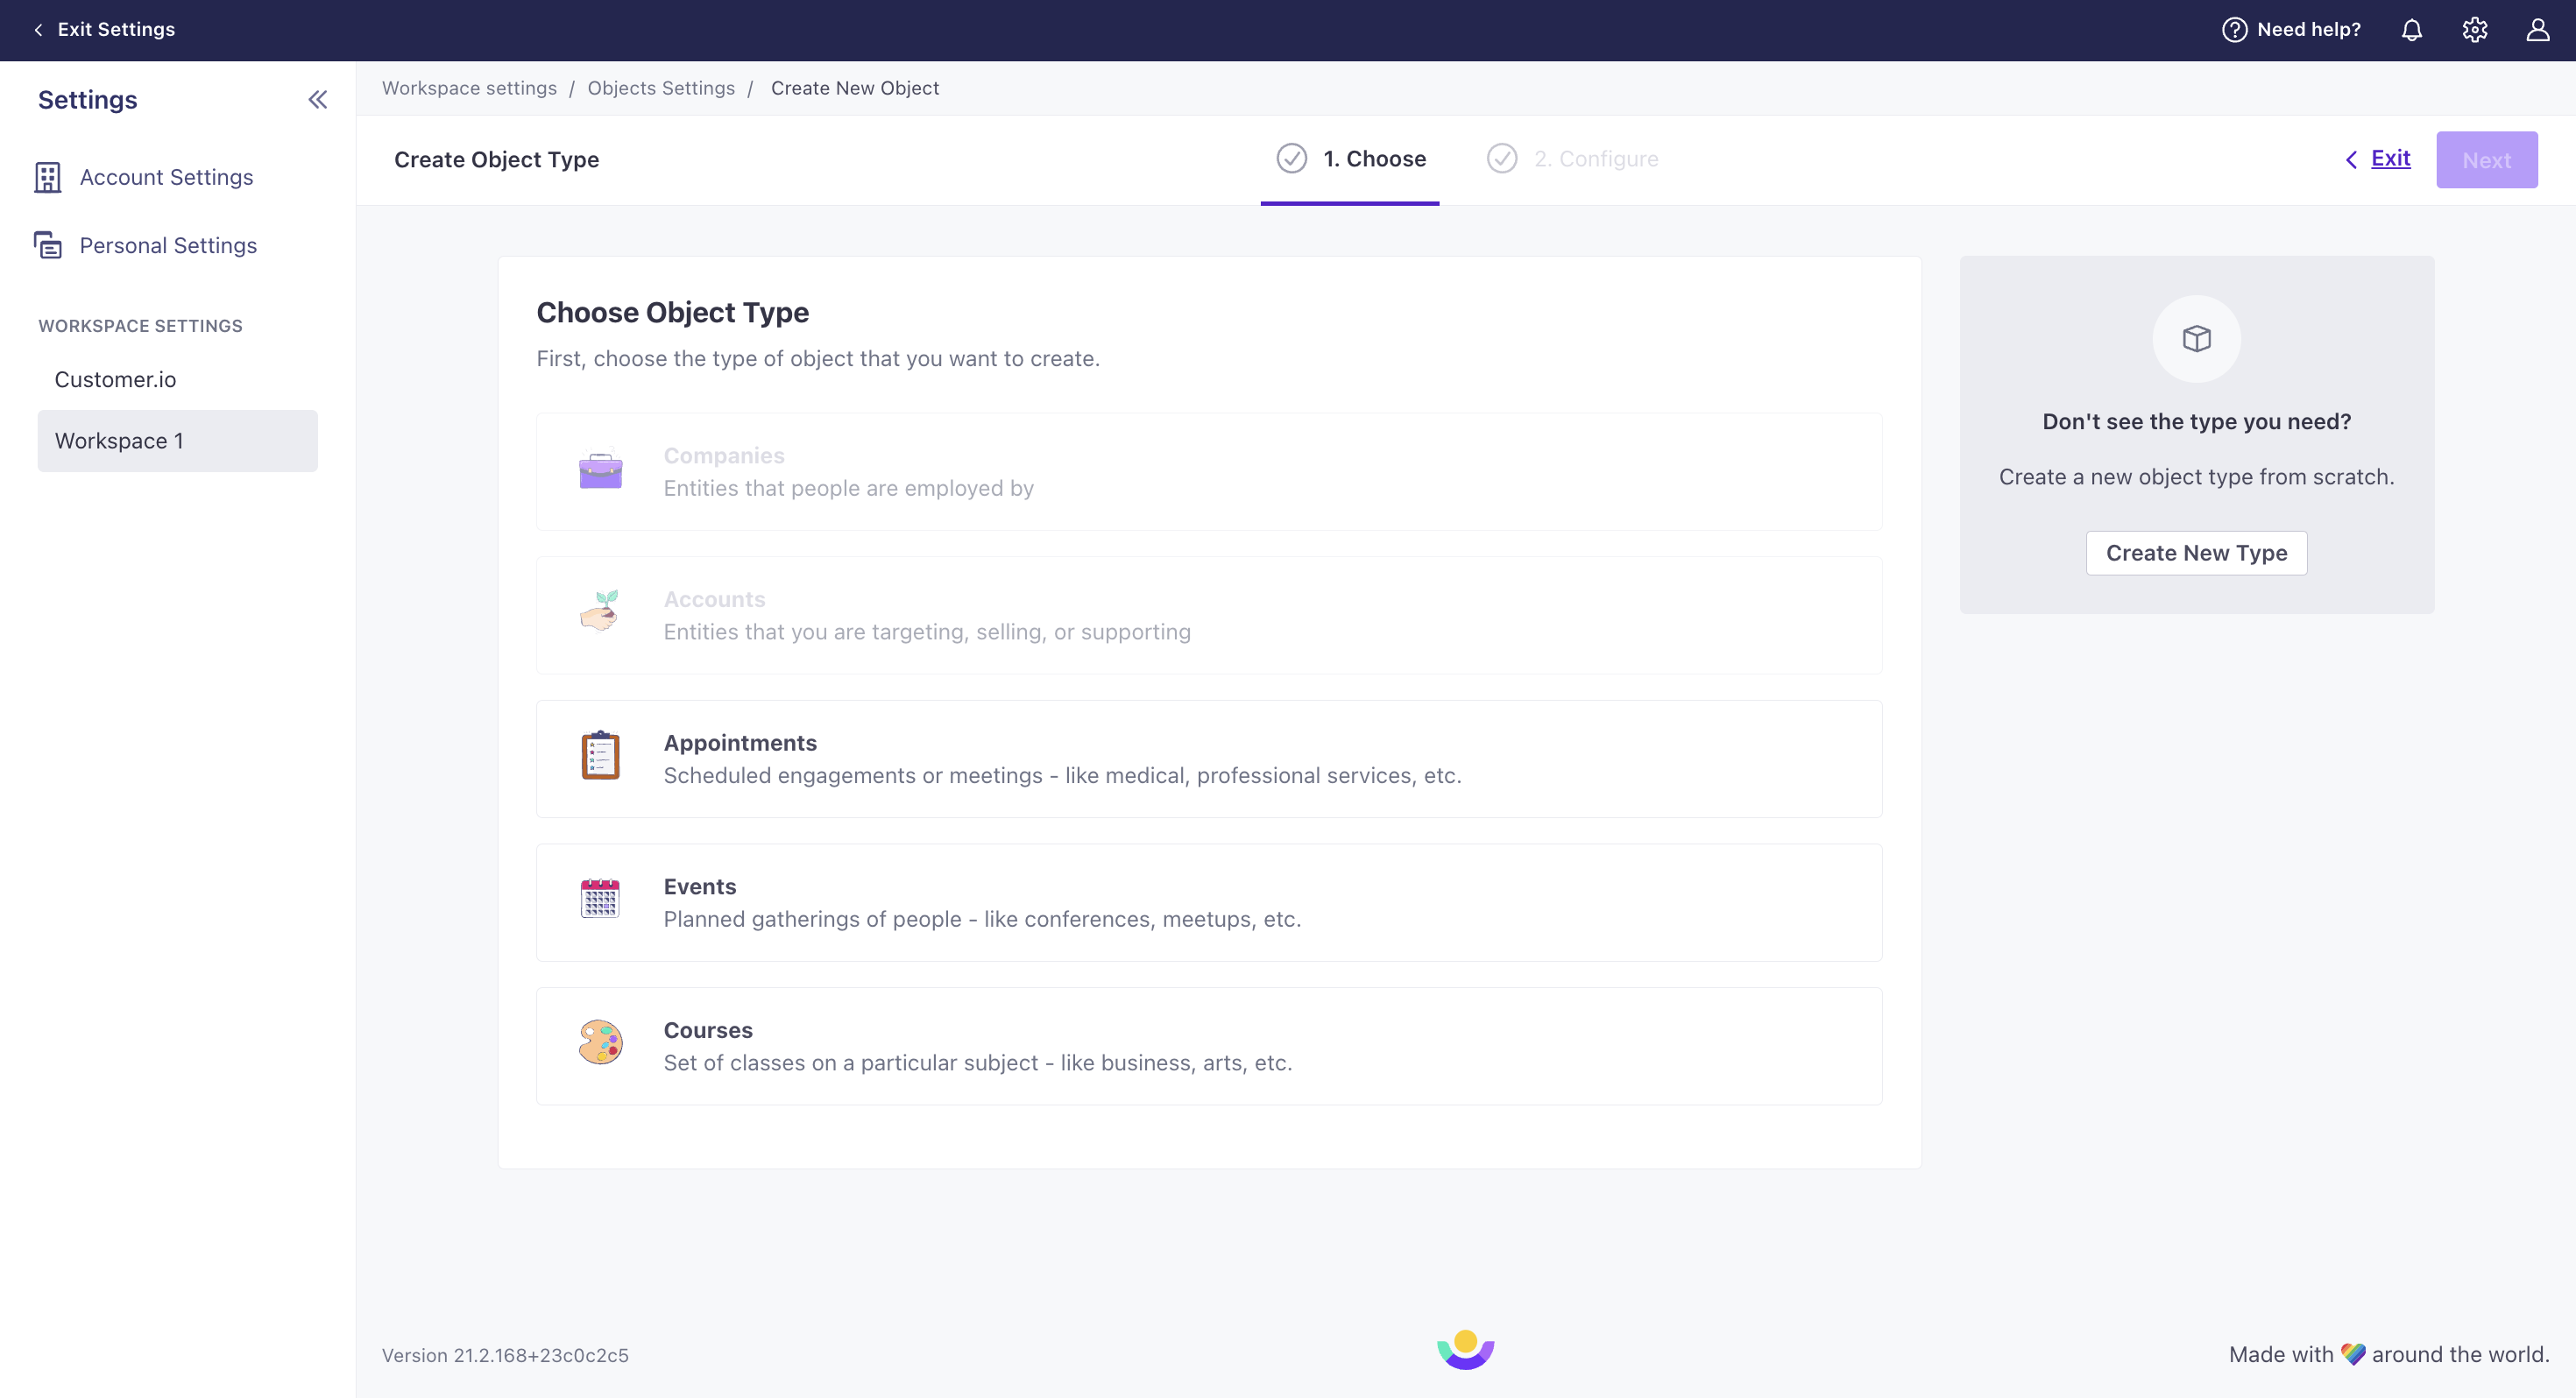Select Workspace 1 in sidebar
This screenshot has height=1398, width=2576.
coord(177,441)
